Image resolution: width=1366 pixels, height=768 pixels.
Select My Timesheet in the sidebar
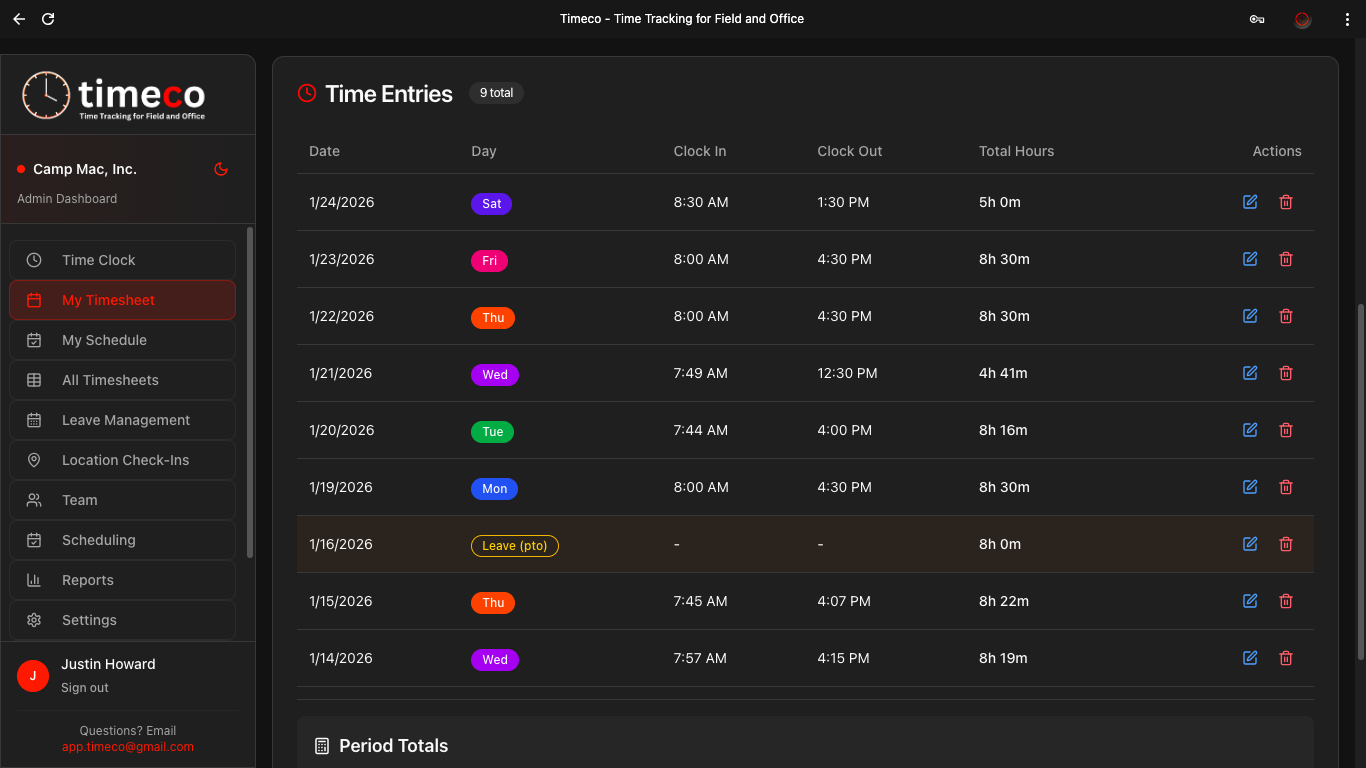122,300
